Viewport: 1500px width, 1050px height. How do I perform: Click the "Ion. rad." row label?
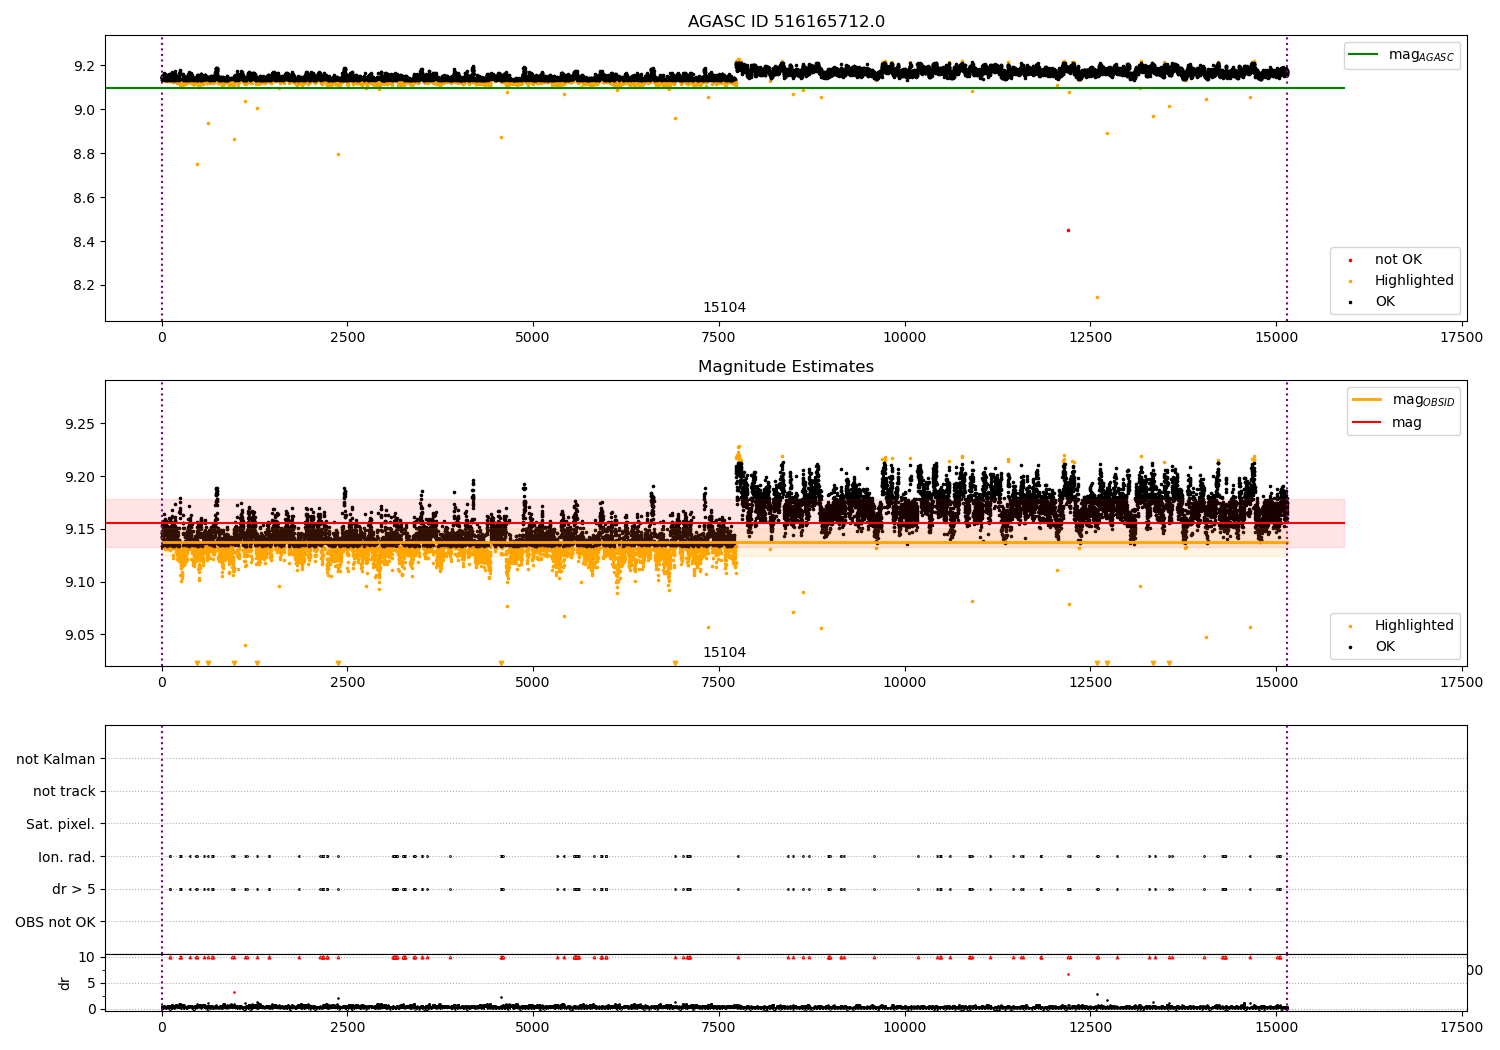click(67, 857)
